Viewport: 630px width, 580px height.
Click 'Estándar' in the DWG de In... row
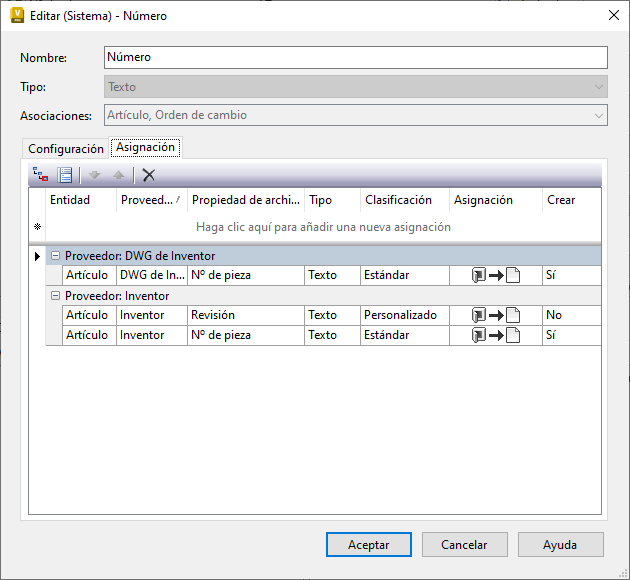coord(405,275)
